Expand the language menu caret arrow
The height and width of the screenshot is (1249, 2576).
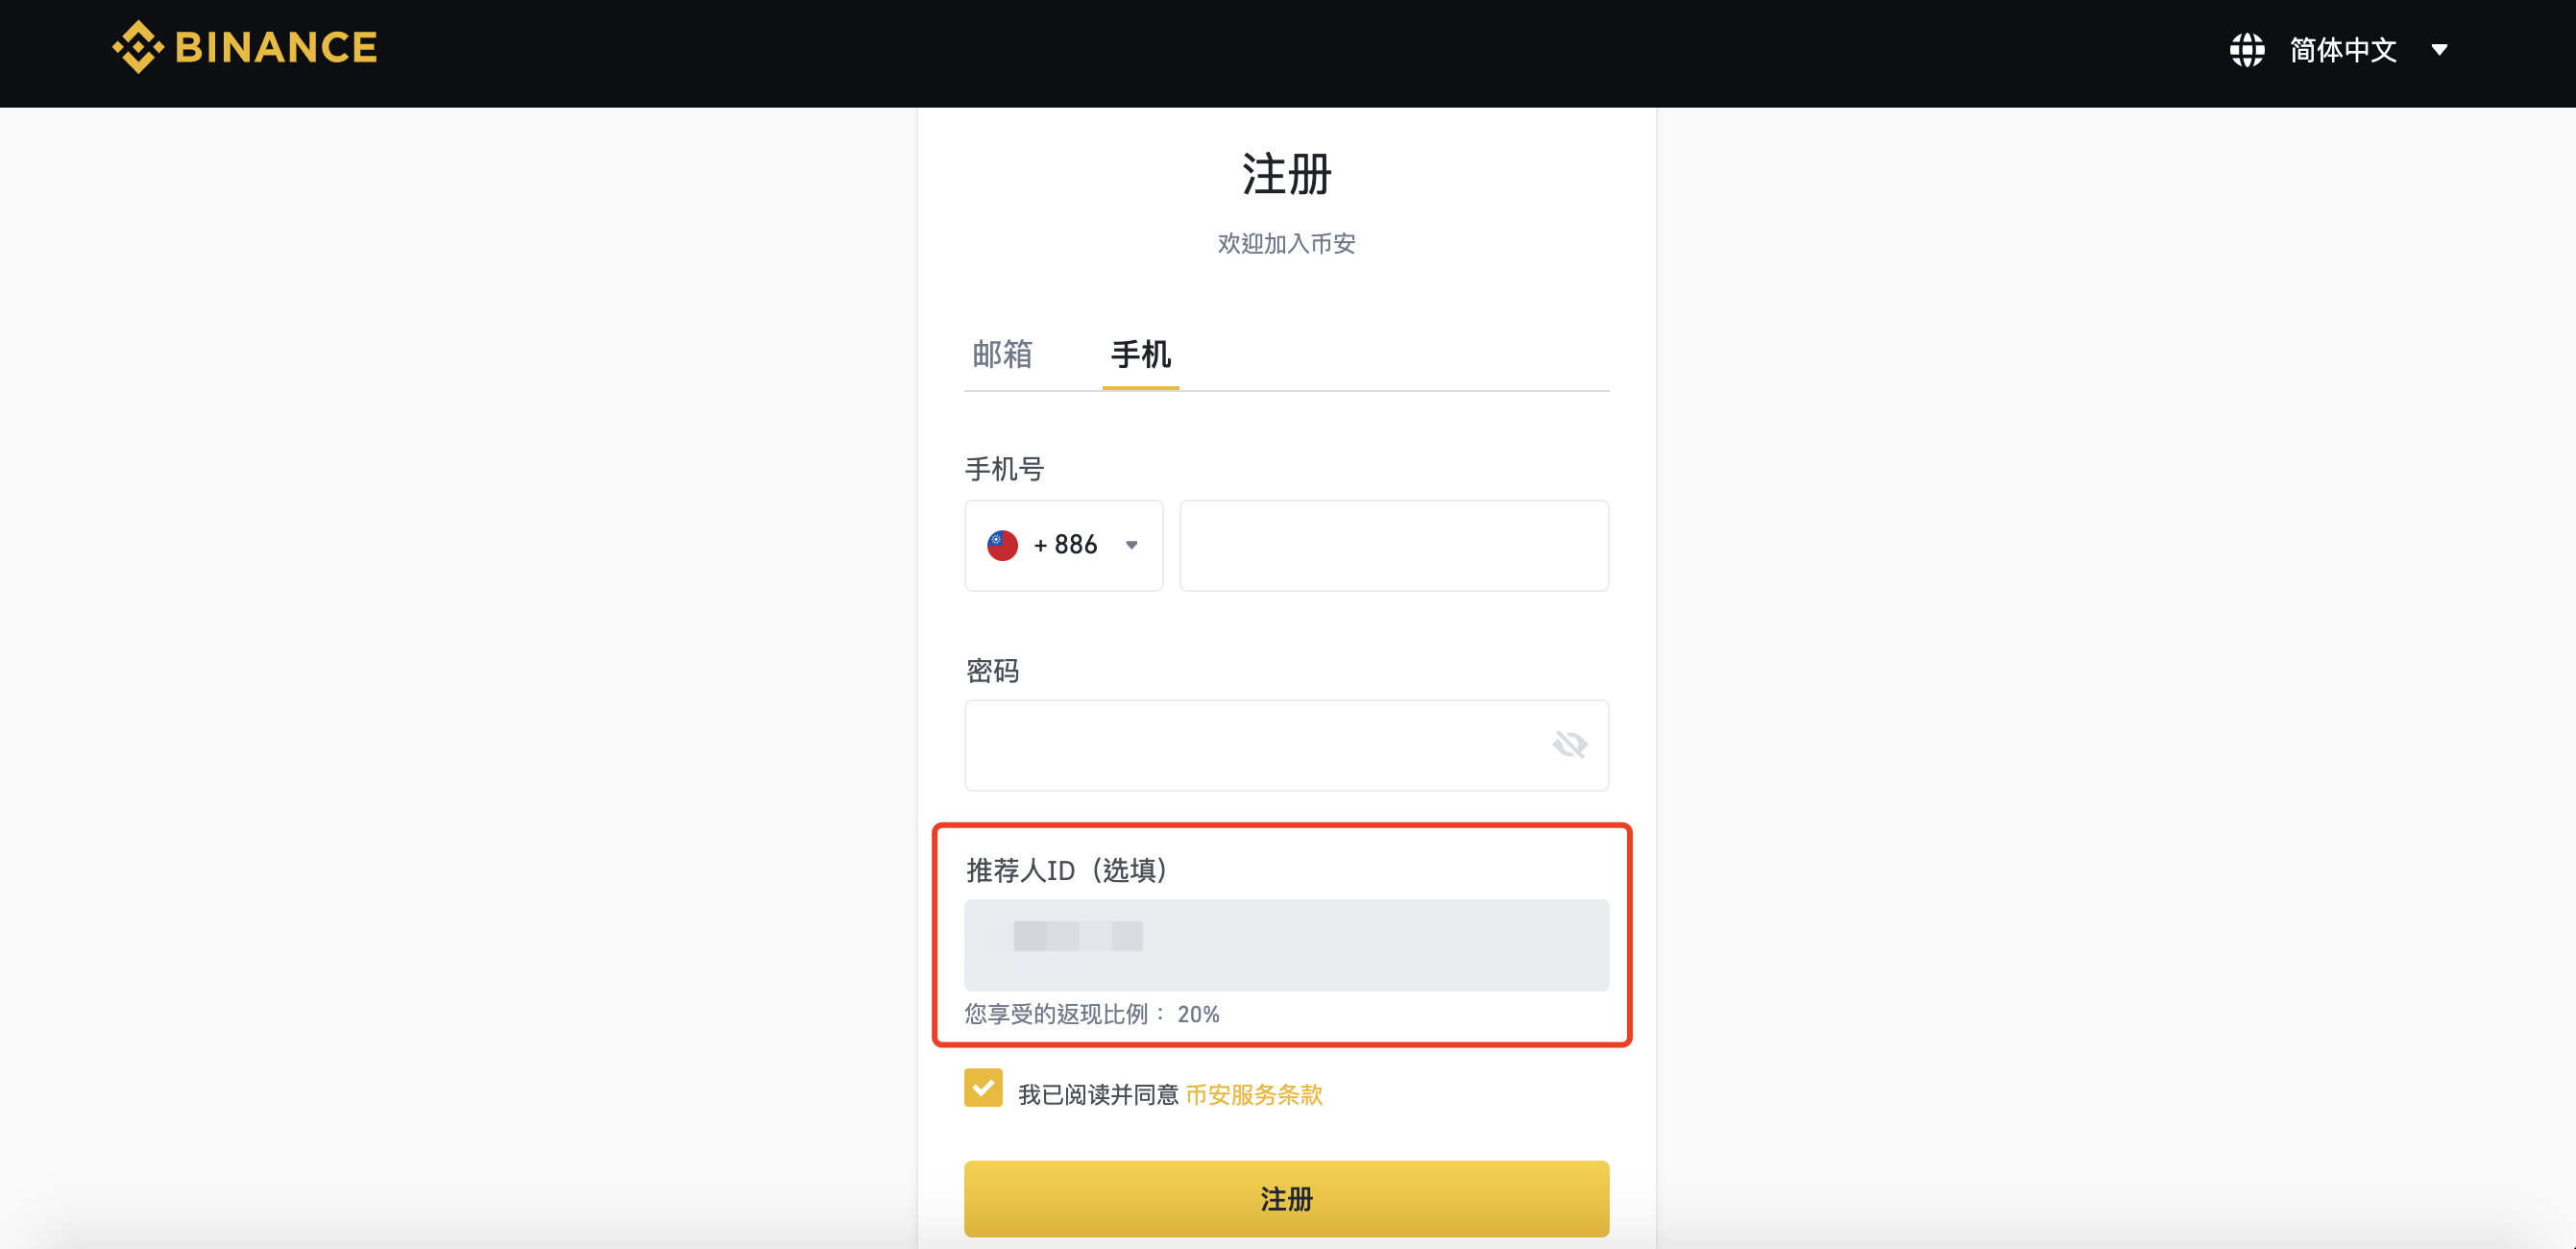click(x=2439, y=50)
